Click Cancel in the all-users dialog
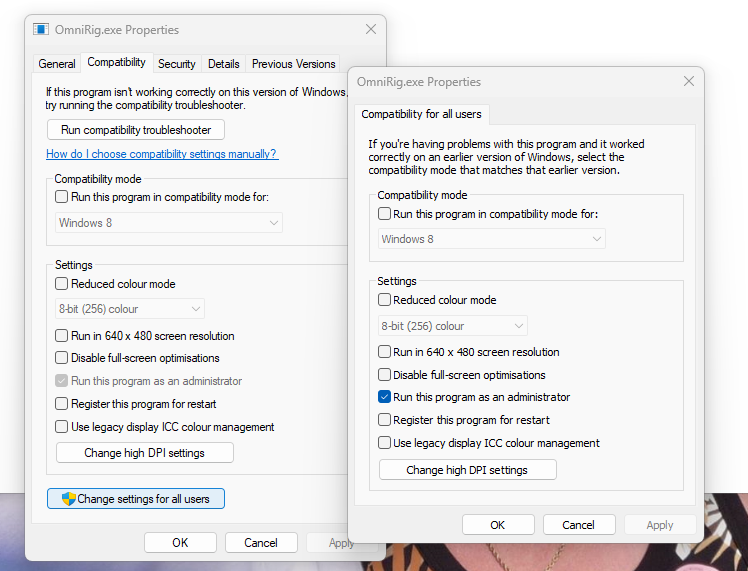 (x=579, y=525)
